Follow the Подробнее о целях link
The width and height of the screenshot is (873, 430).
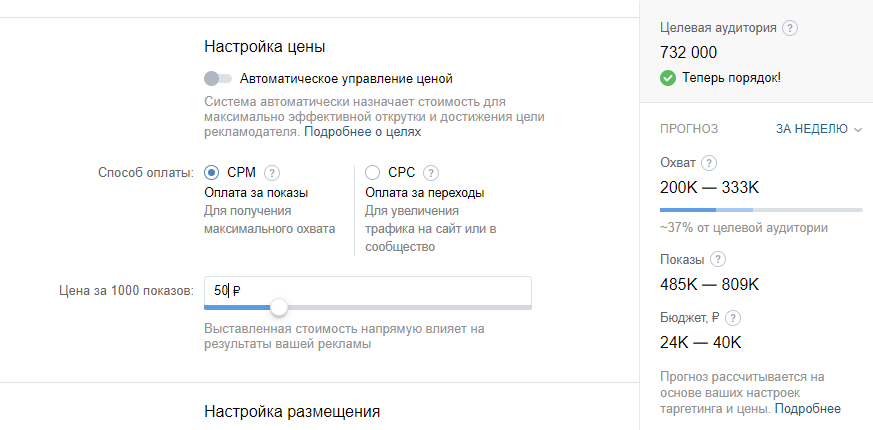pyautogui.click(x=362, y=132)
